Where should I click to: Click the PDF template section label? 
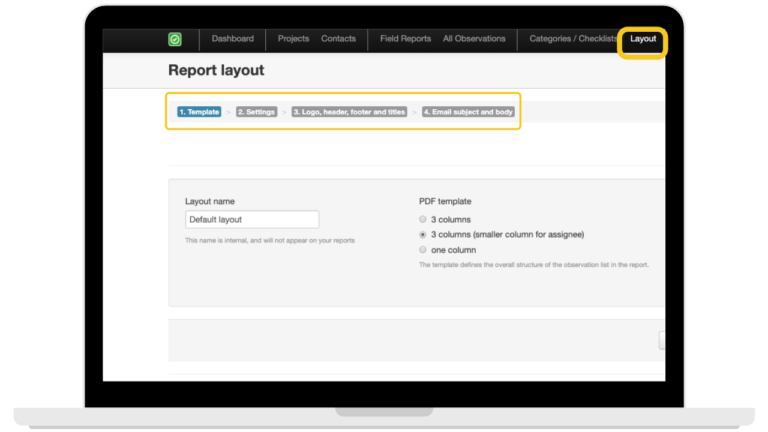click(445, 201)
